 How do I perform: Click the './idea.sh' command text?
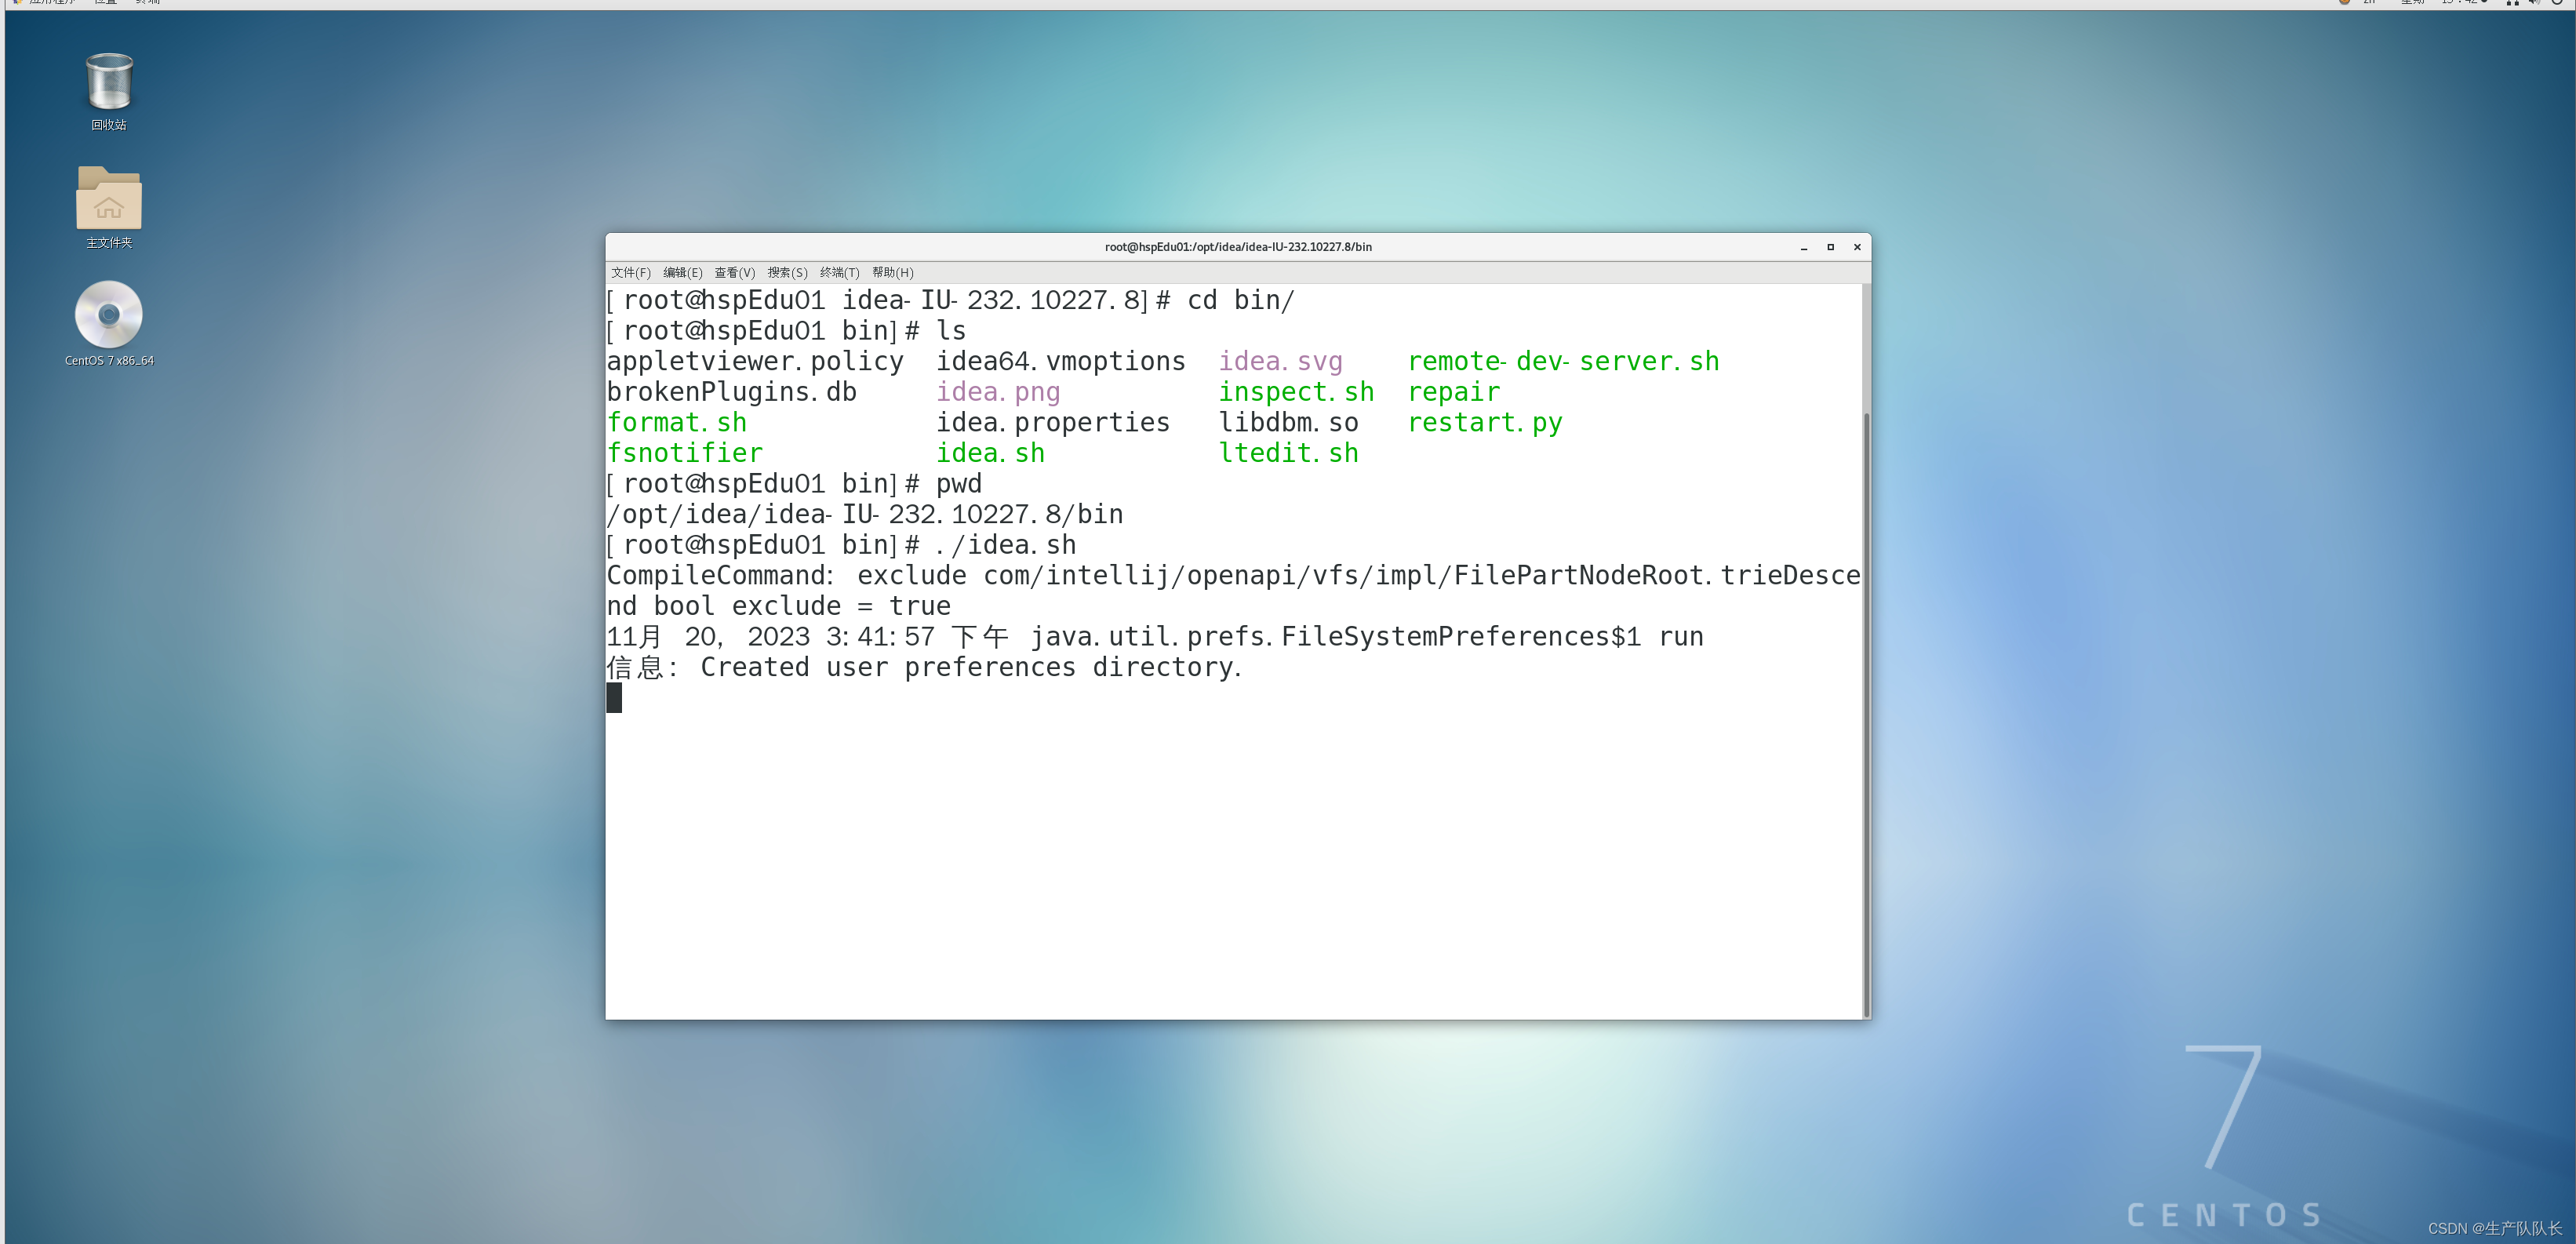(1006, 545)
